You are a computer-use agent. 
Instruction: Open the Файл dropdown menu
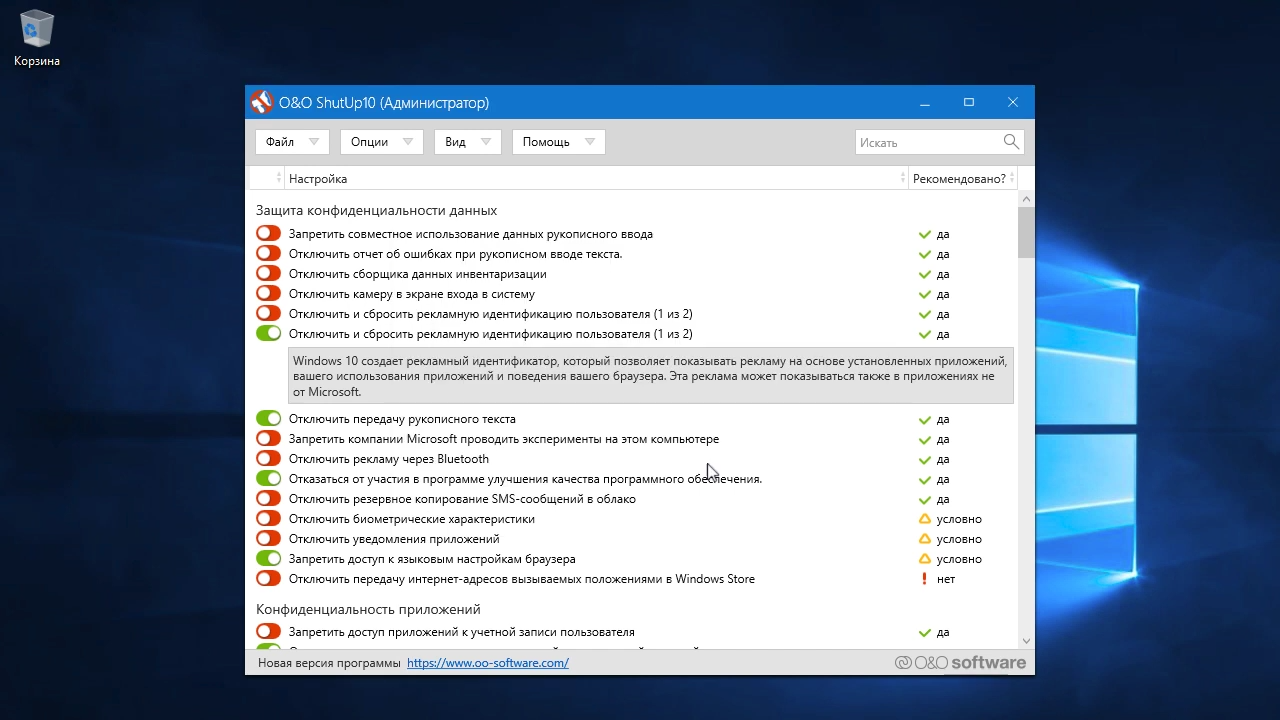click(x=292, y=142)
